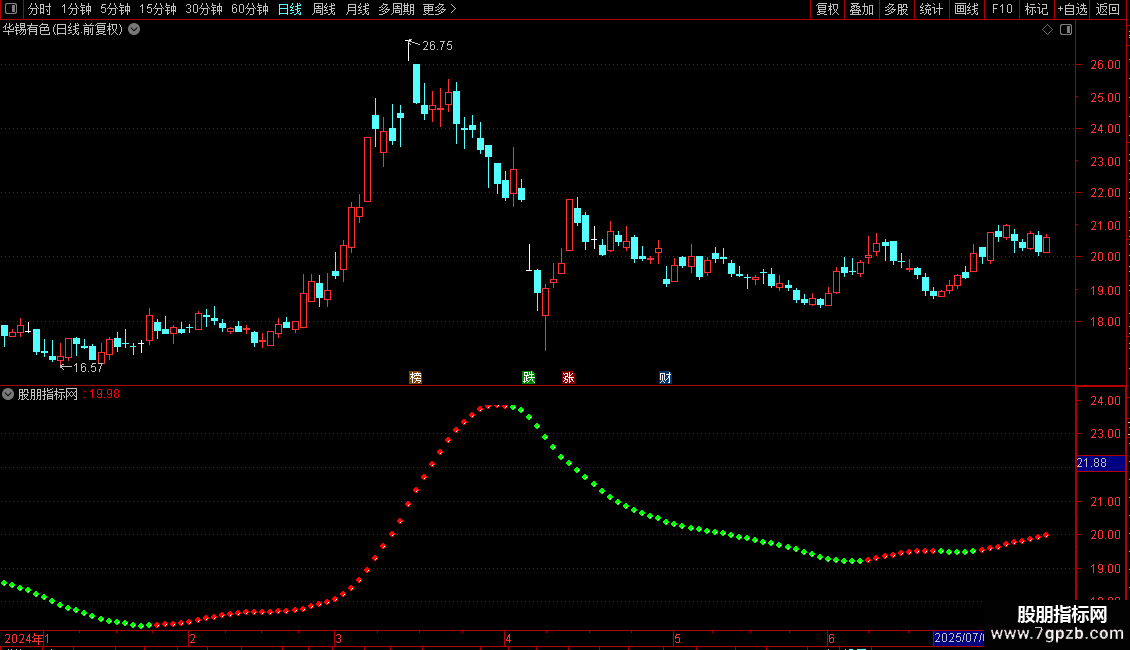Click the 2024年1 label on the time axis
The height and width of the screenshot is (650, 1130).
point(27,638)
